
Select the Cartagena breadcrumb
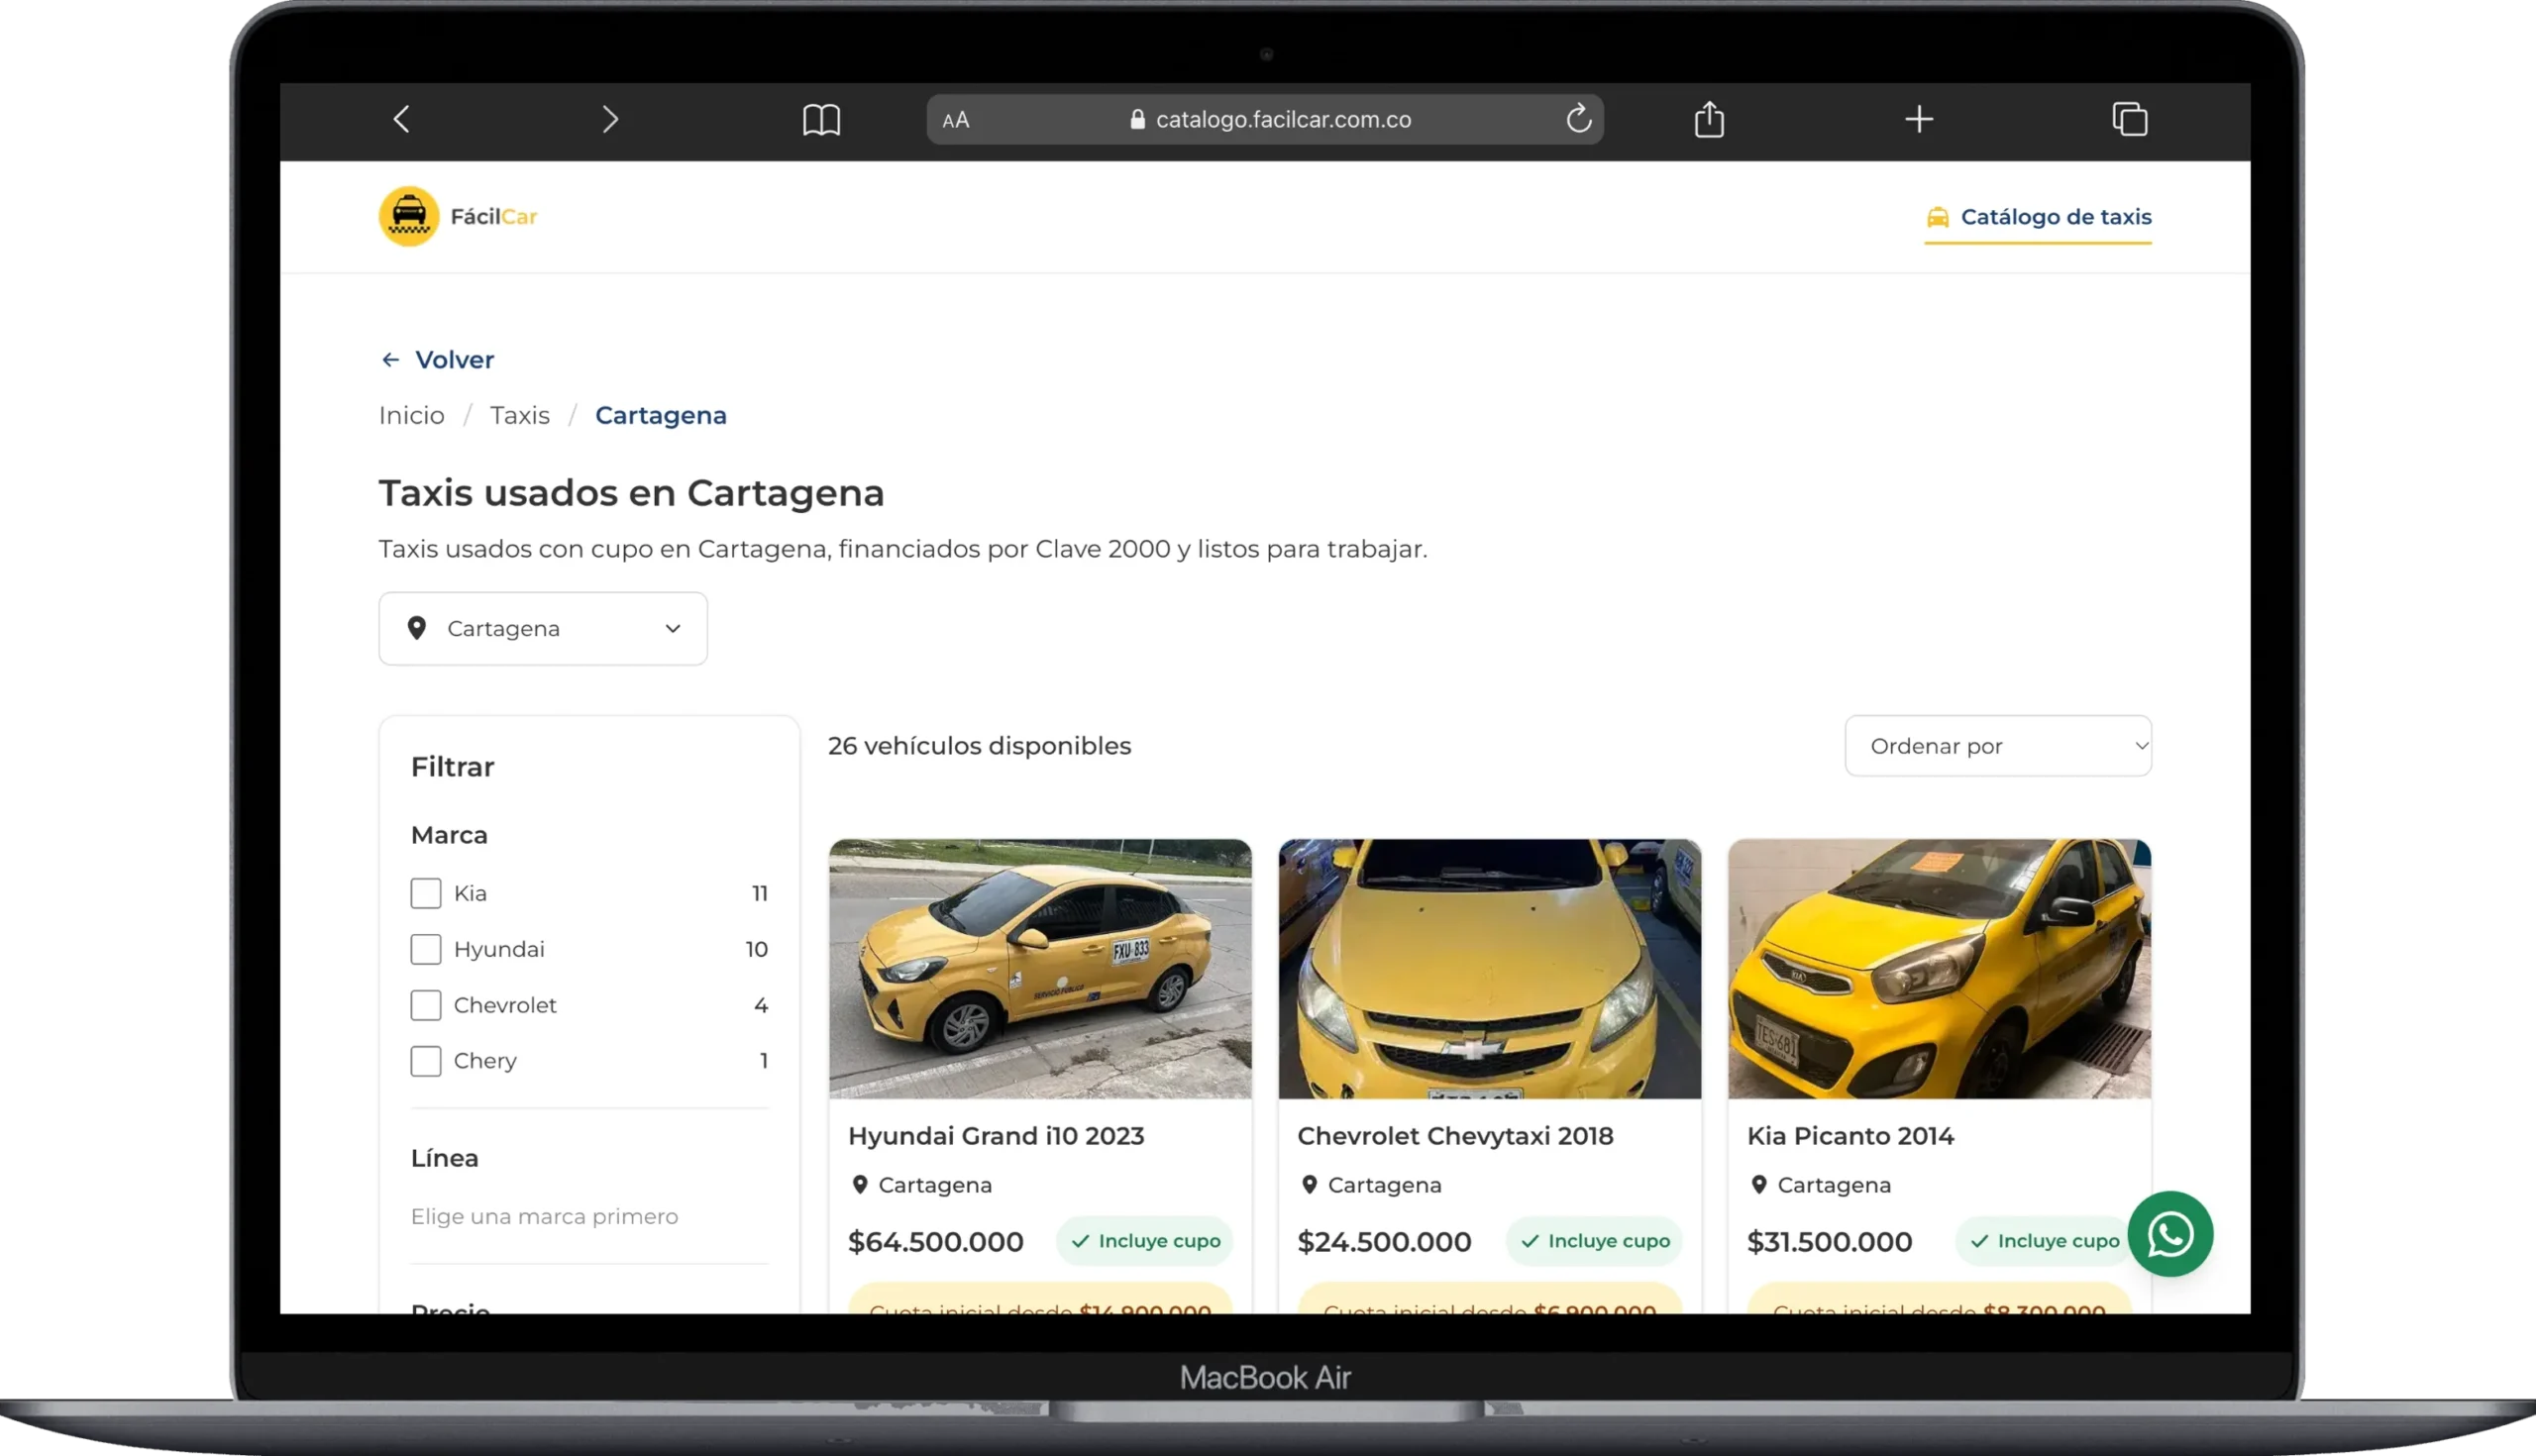pyautogui.click(x=661, y=415)
